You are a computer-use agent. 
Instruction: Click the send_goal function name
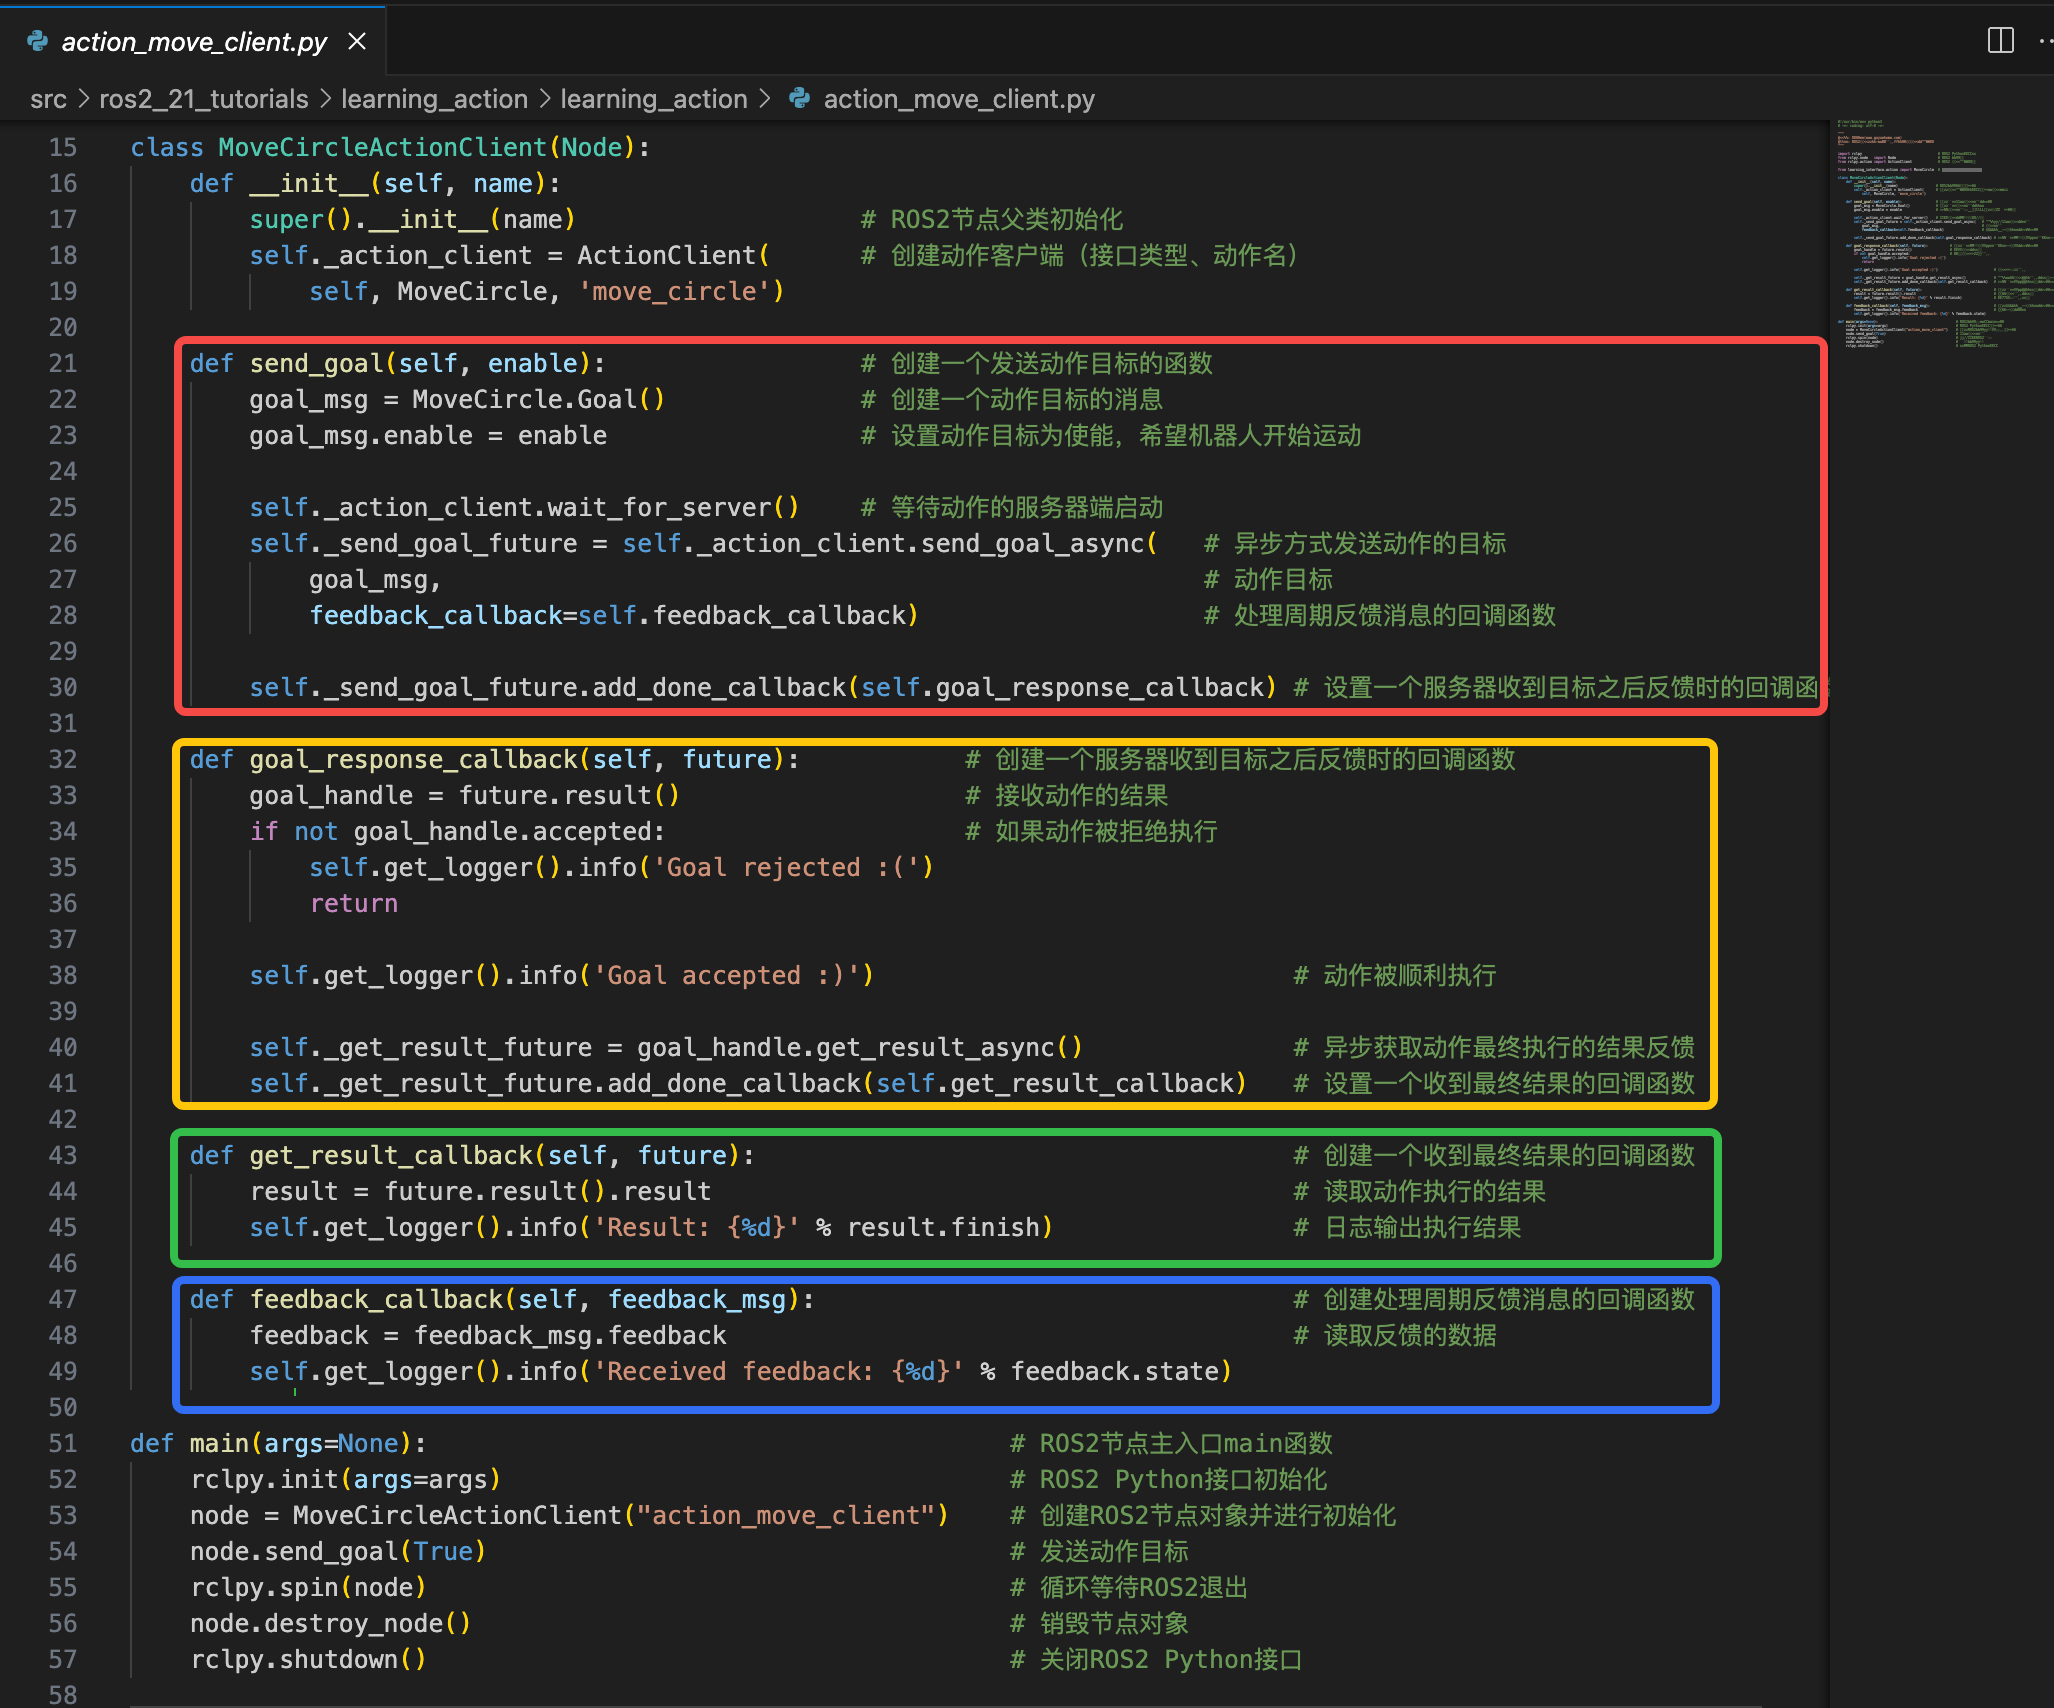point(316,363)
